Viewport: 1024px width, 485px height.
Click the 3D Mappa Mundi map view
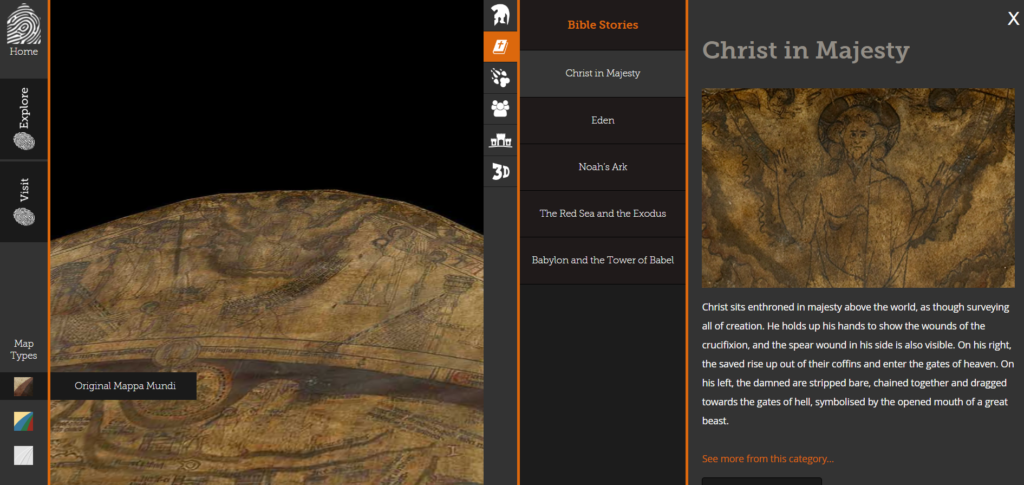point(266,242)
